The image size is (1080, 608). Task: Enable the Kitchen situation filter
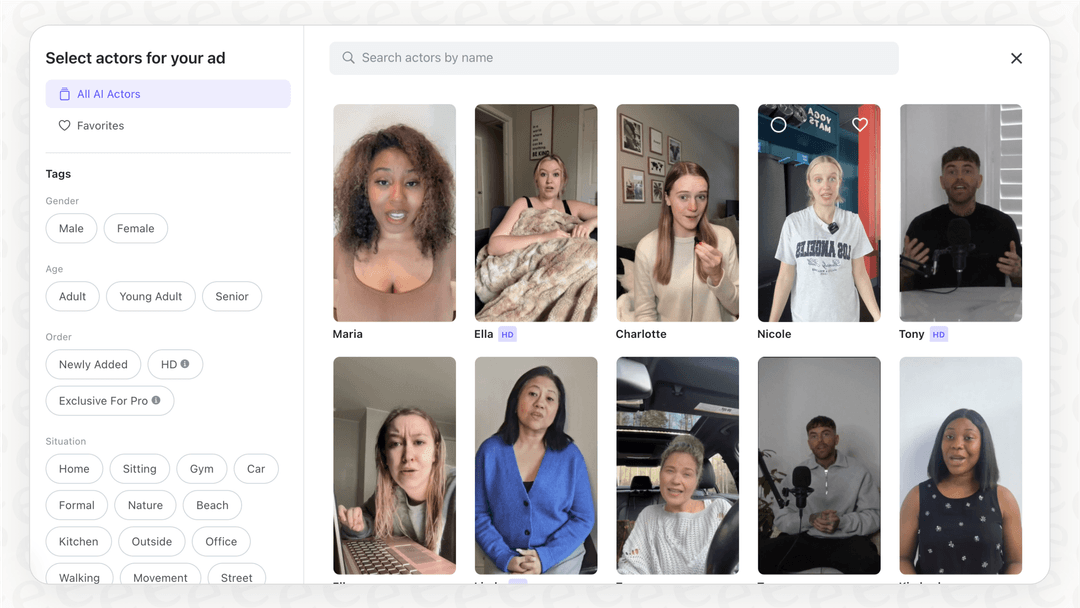pyautogui.click(x=78, y=541)
